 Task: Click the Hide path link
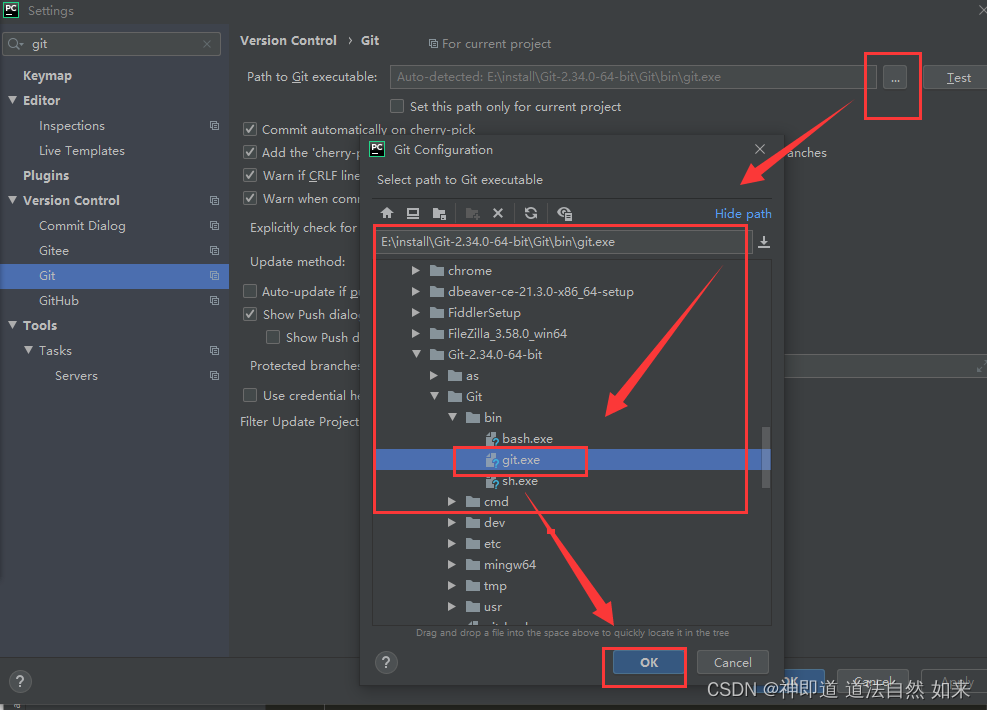pos(743,213)
